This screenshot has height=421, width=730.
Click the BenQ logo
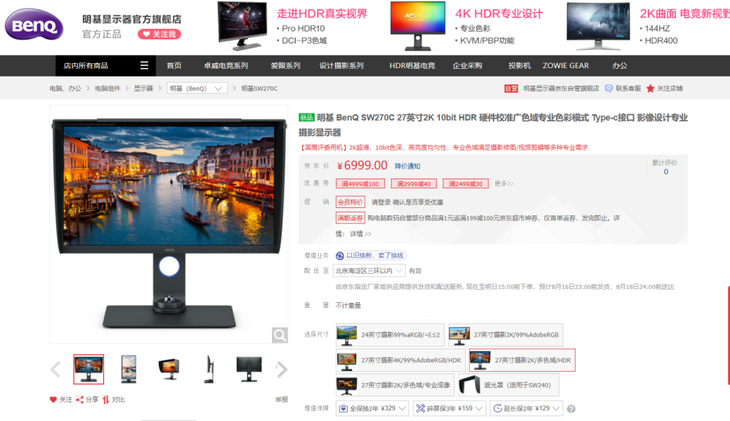(x=34, y=25)
